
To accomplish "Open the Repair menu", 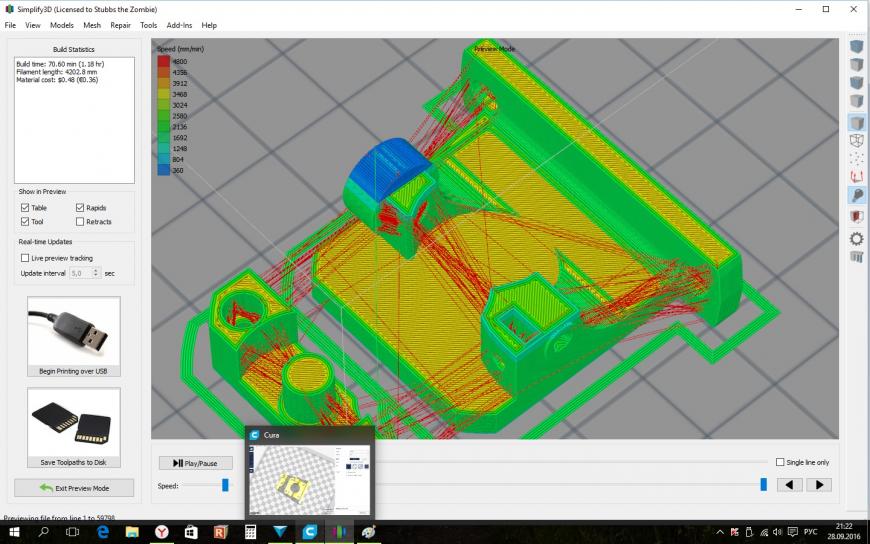I will pyautogui.click(x=120, y=25).
